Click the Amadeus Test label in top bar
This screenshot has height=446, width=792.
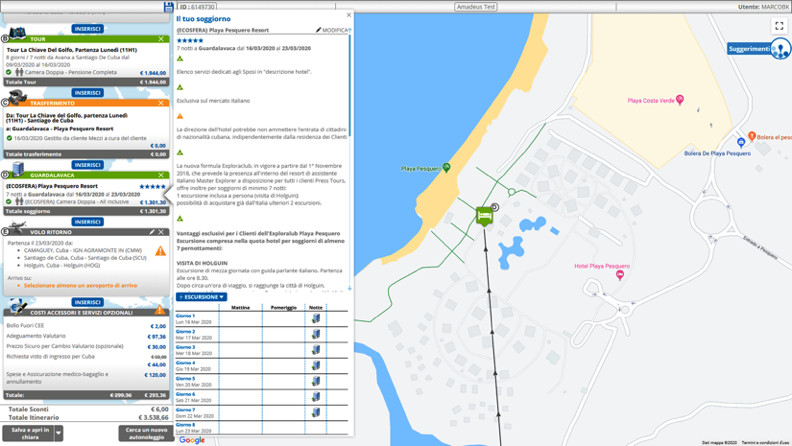pos(476,7)
